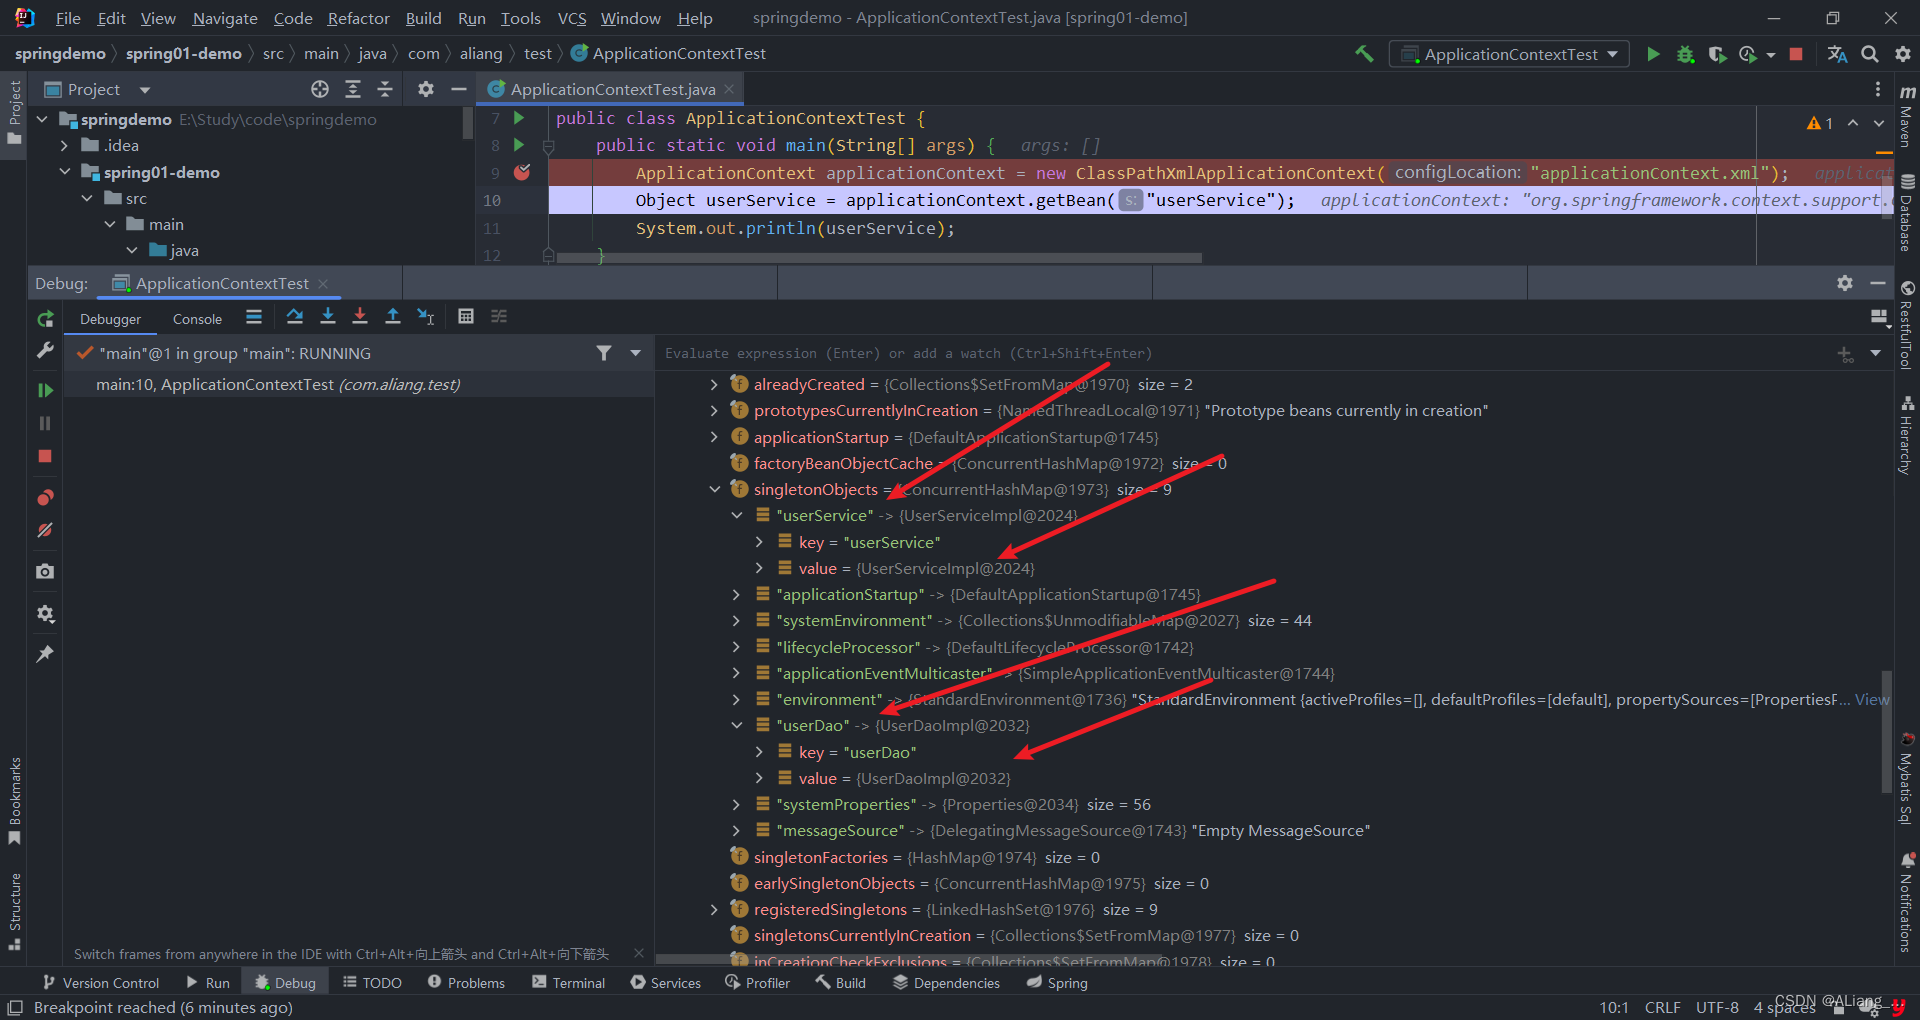This screenshot has width=1920, height=1020.
Task: Expand registeredSingletons variable
Action: click(714, 910)
